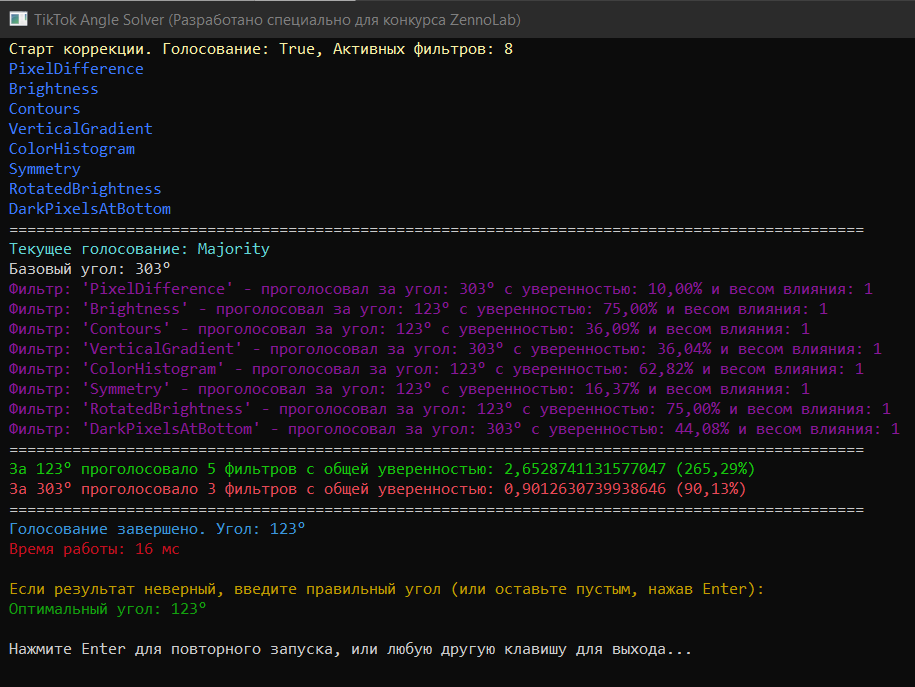Click the 'Старт коррекции' header line

click(x=260, y=49)
